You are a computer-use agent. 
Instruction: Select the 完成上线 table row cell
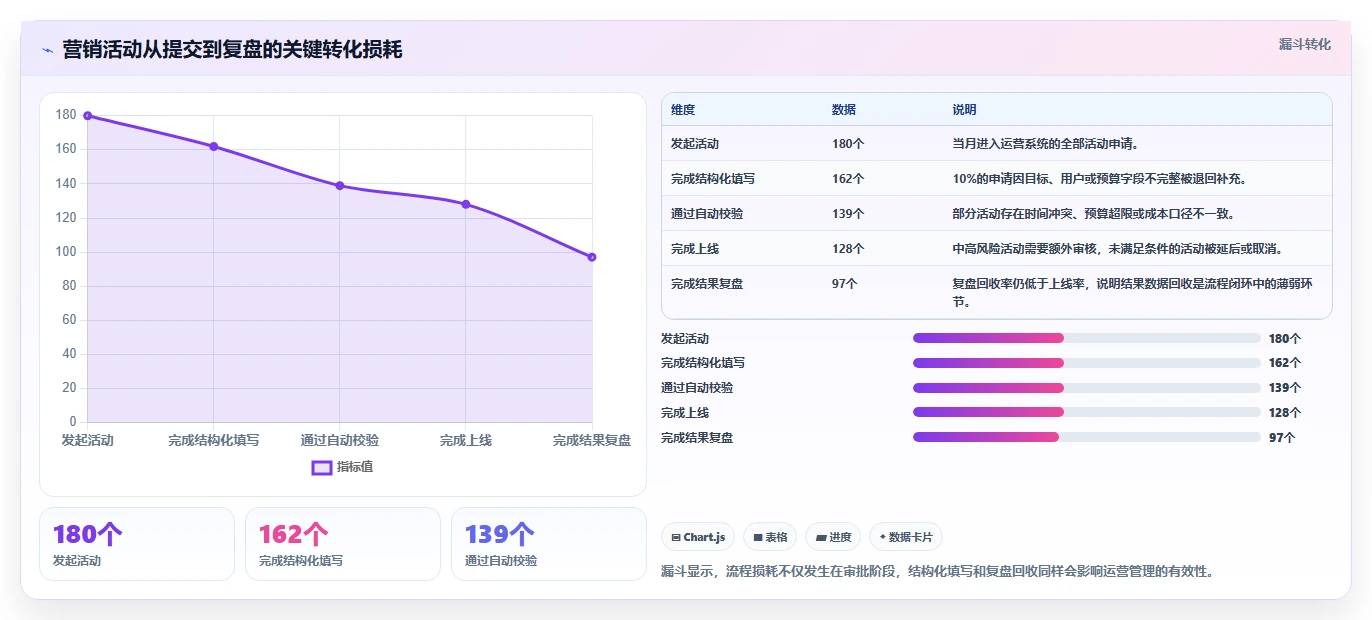point(695,249)
